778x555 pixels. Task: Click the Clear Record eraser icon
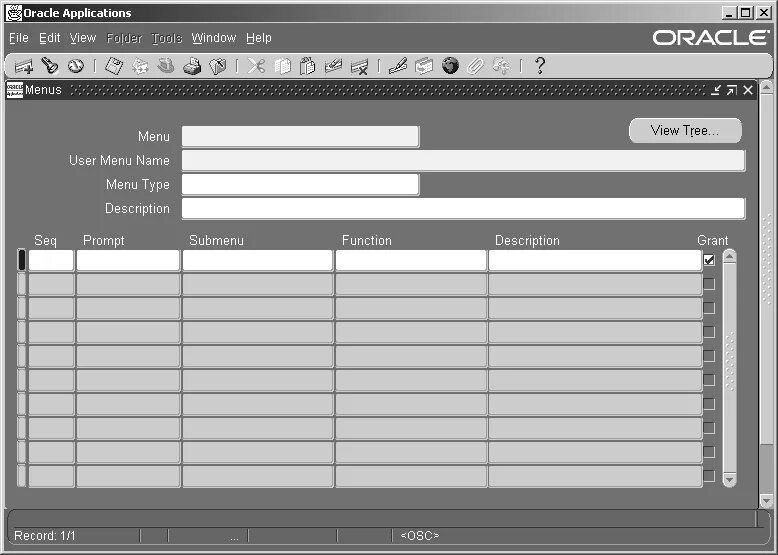tap(333, 65)
